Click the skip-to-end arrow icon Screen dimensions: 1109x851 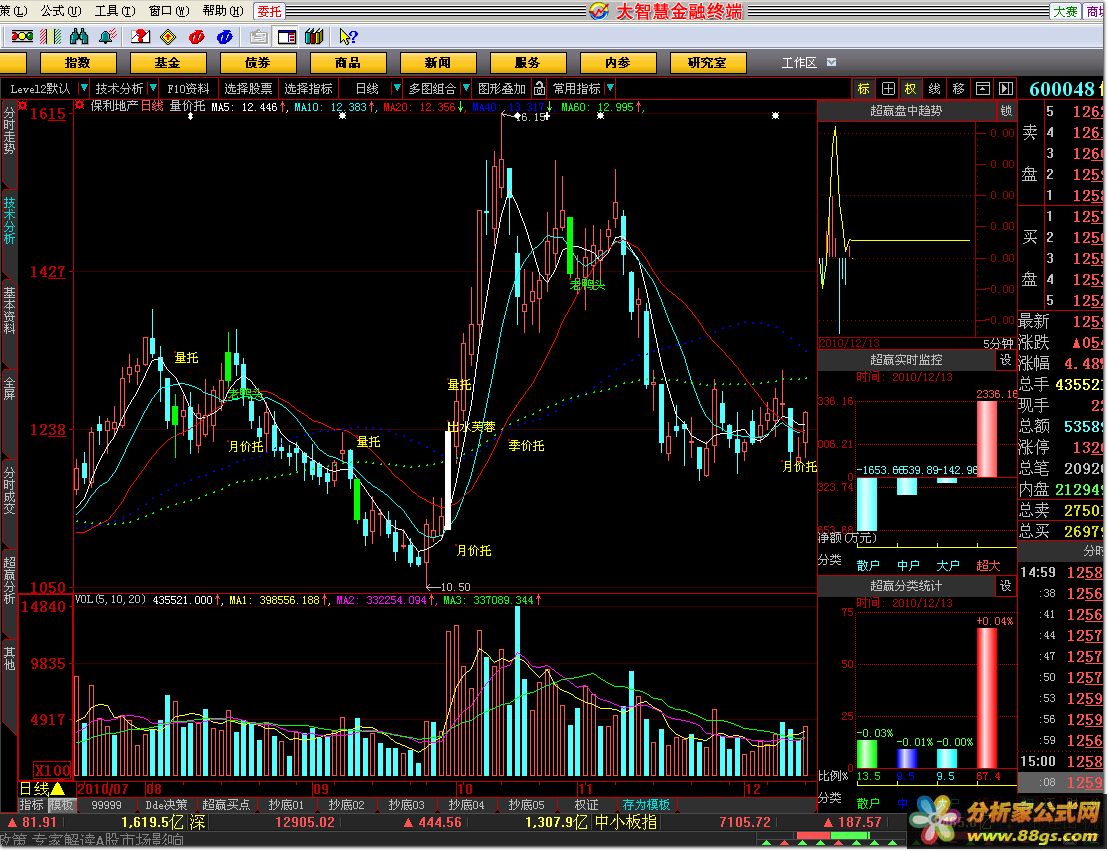(1006, 88)
